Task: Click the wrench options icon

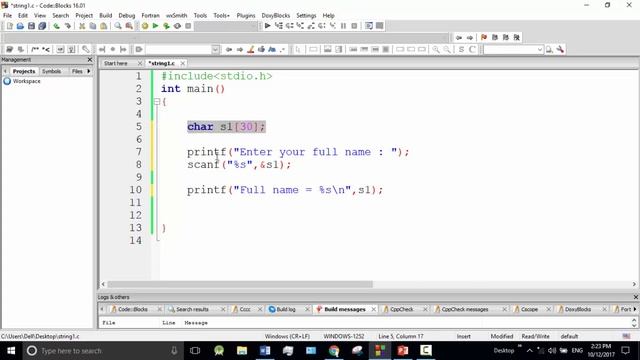Action: (x=560, y=49)
